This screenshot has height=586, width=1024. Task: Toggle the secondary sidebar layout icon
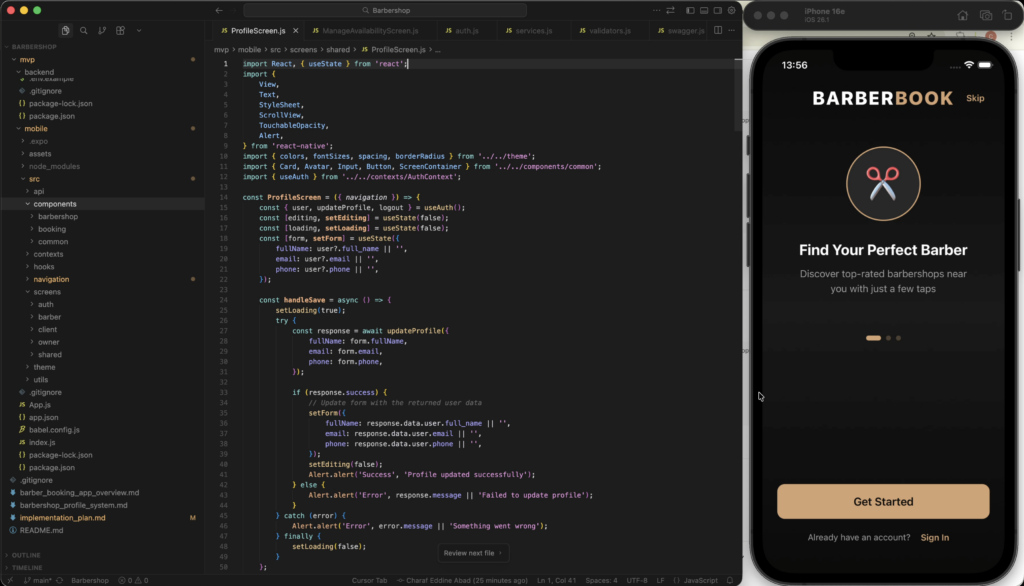click(x=718, y=10)
